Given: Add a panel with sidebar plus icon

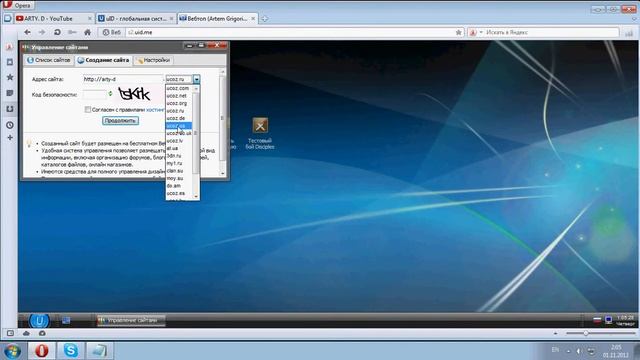Looking at the screenshot, I should pyautogui.click(x=10, y=138).
